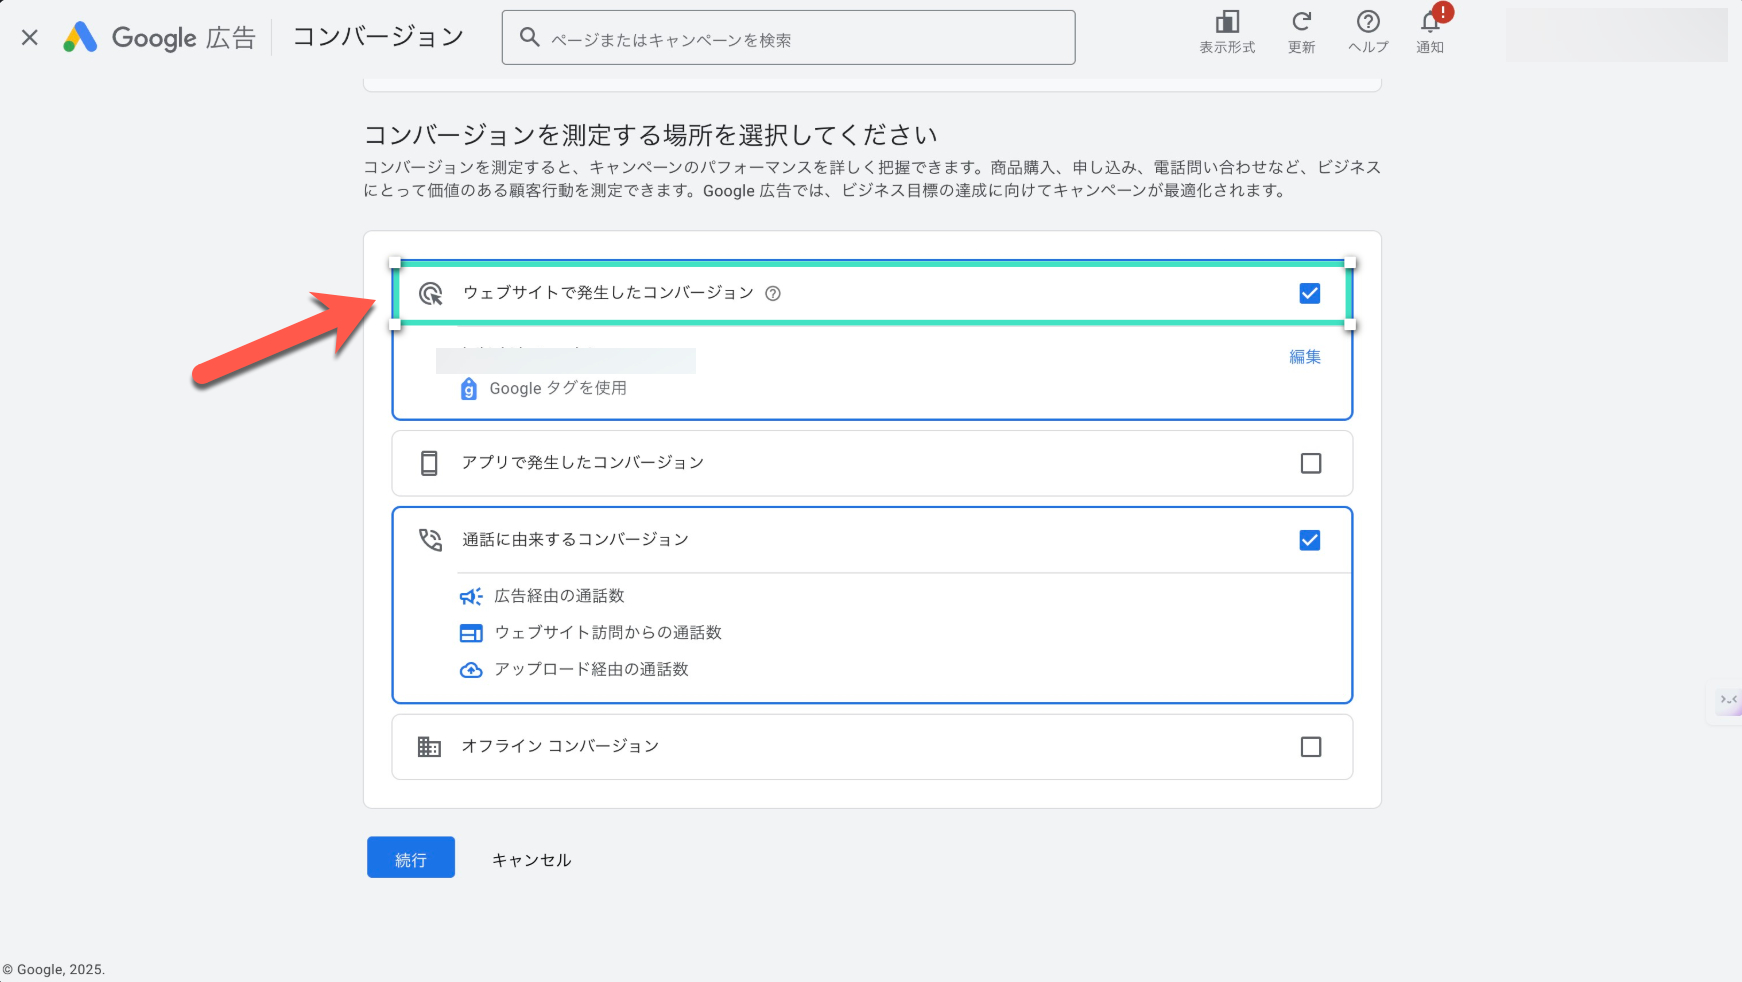Check the オフライン コンバージョン checkbox

1310,747
